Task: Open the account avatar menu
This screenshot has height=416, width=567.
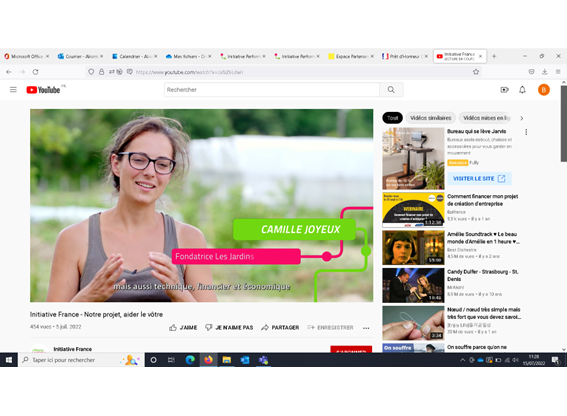Action: [544, 90]
